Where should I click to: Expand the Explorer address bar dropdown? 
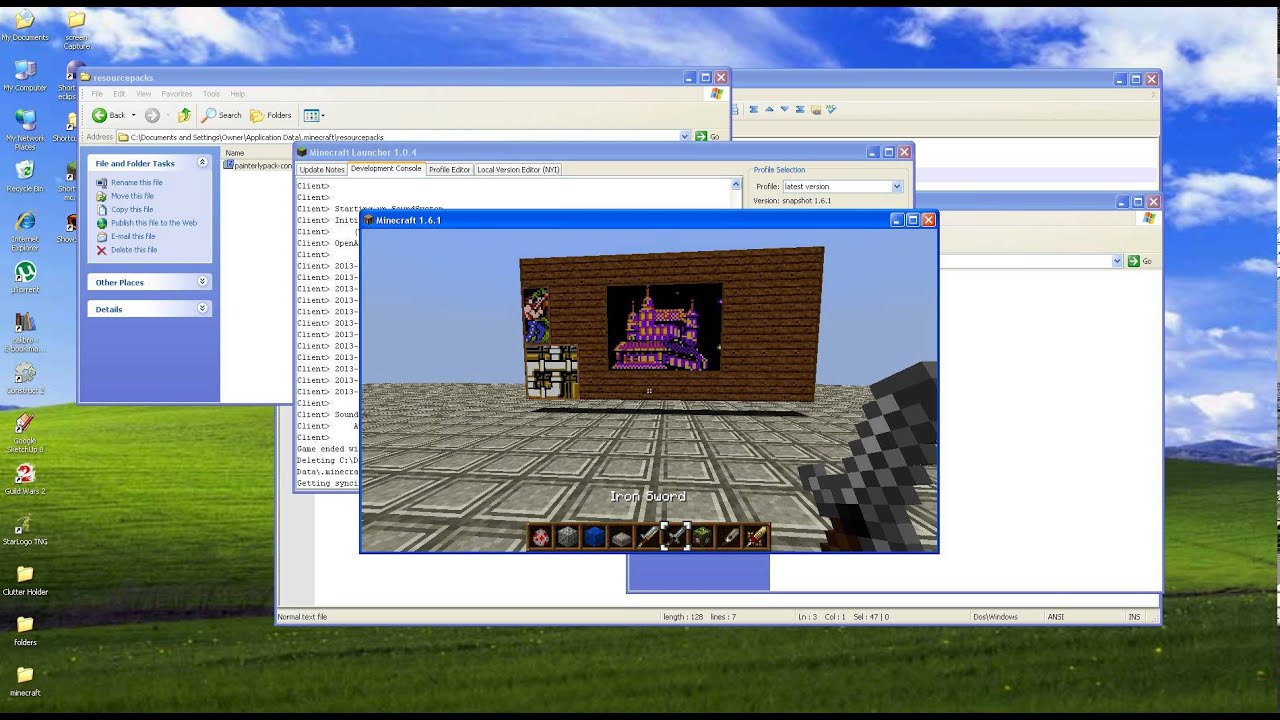[x=685, y=137]
